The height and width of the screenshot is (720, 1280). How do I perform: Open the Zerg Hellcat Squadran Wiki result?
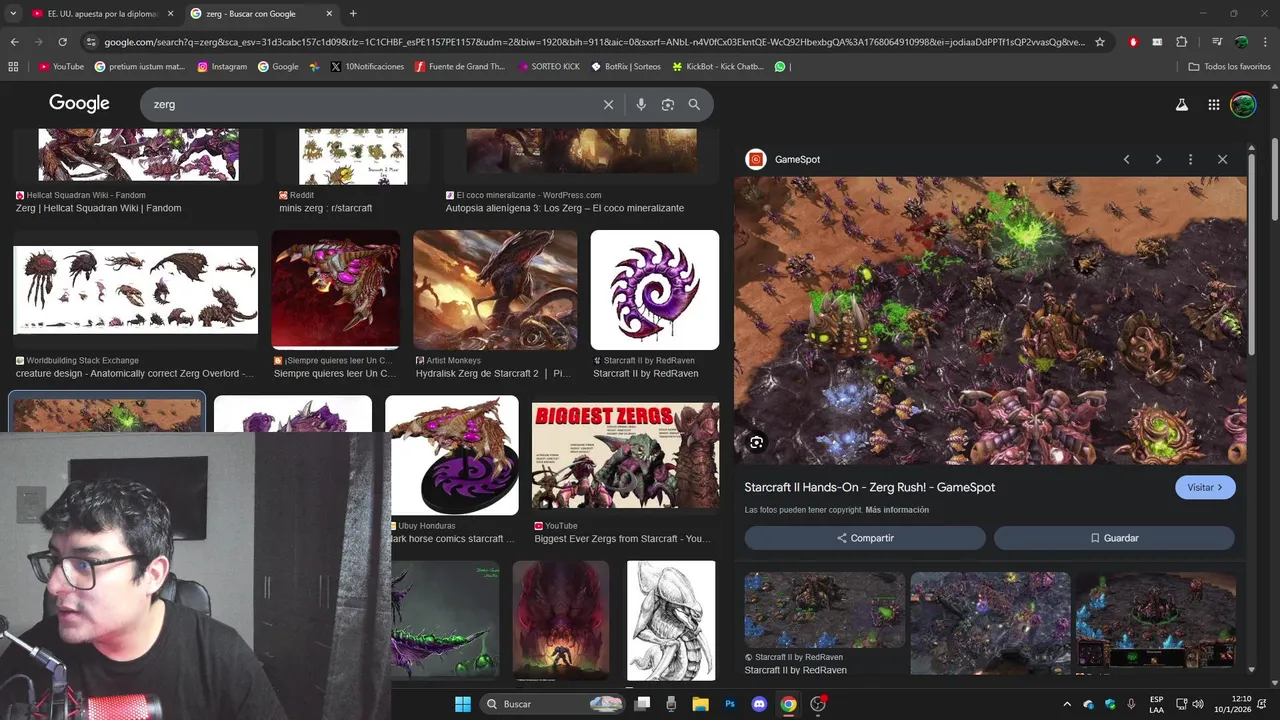(x=98, y=208)
